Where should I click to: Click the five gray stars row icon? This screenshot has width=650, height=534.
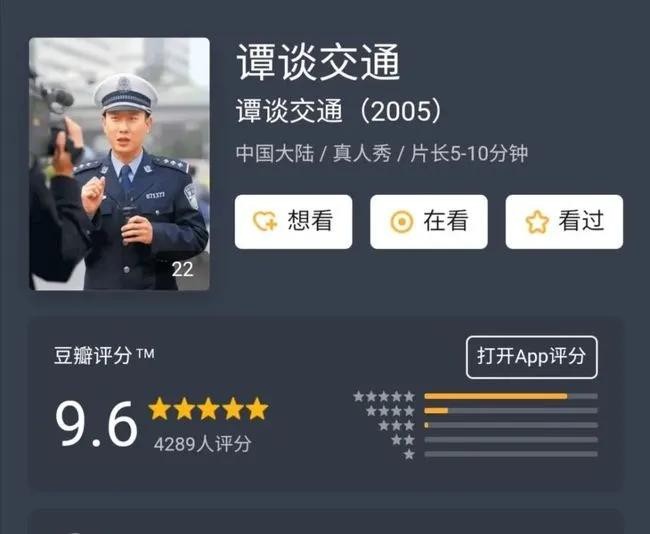coord(384,396)
